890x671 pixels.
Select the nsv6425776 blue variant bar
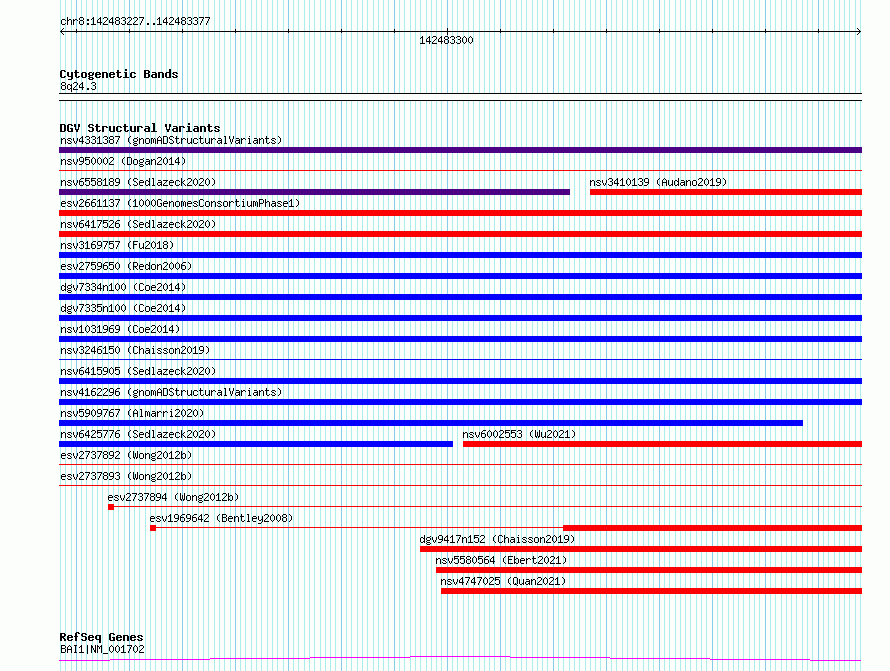pyautogui.click(x=256, y=444)
